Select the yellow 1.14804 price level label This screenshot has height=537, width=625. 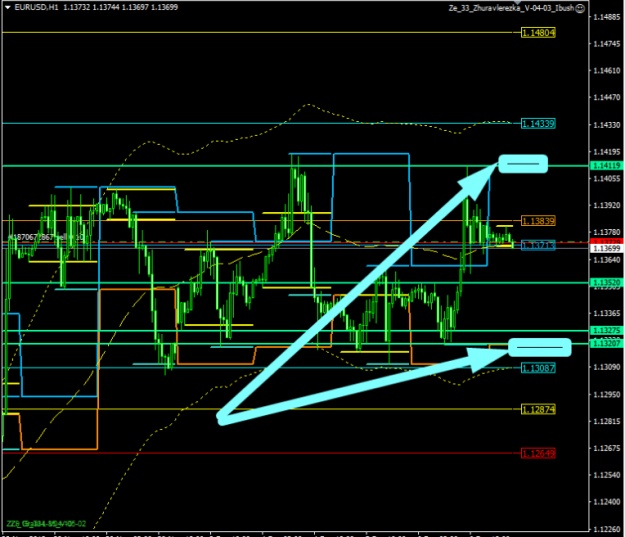point(539,33)
